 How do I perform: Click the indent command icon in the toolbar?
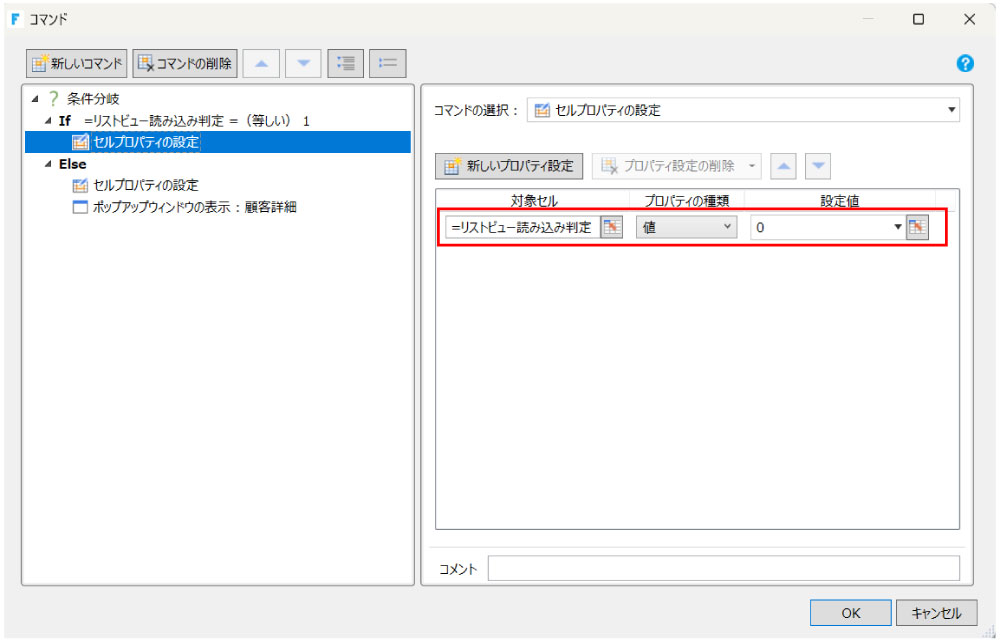click(345, 62)
